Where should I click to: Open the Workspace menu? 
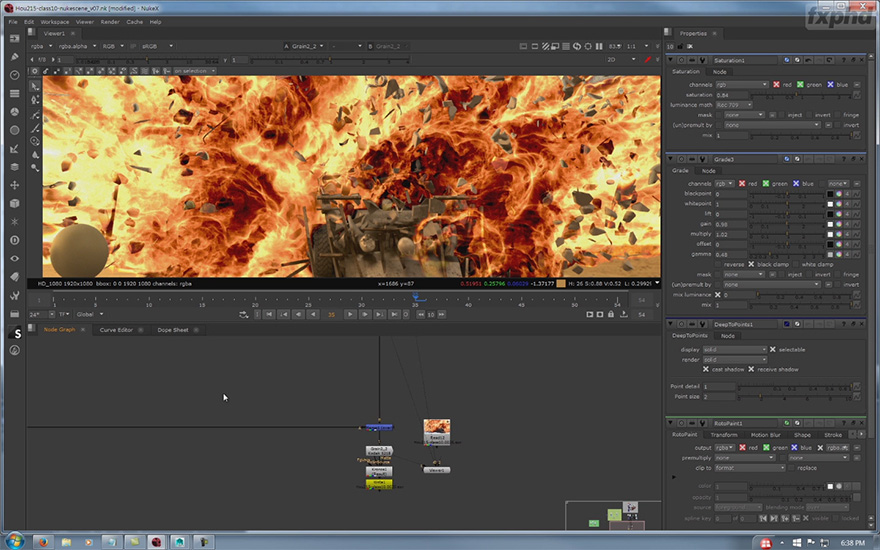coord(54,22)
